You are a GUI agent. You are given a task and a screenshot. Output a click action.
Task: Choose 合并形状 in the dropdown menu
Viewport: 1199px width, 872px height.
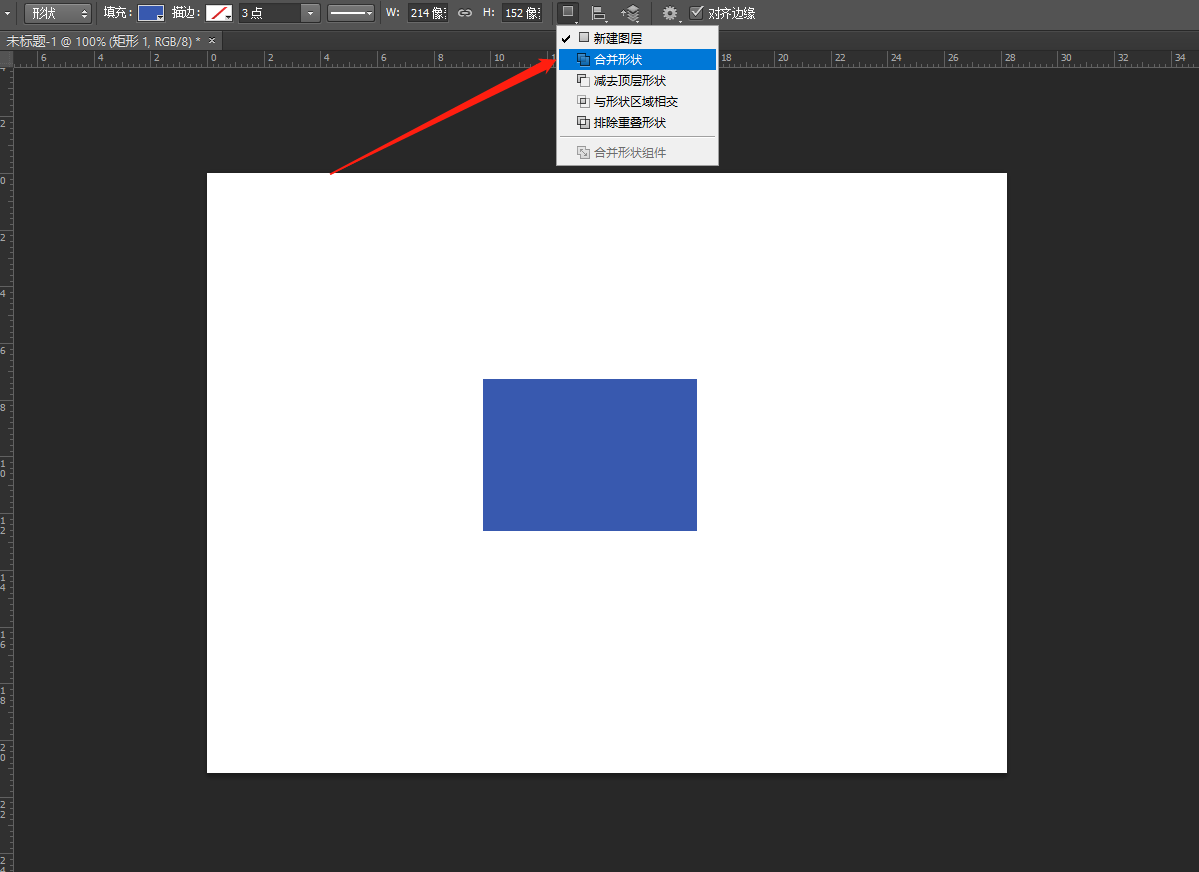(618, 60)
